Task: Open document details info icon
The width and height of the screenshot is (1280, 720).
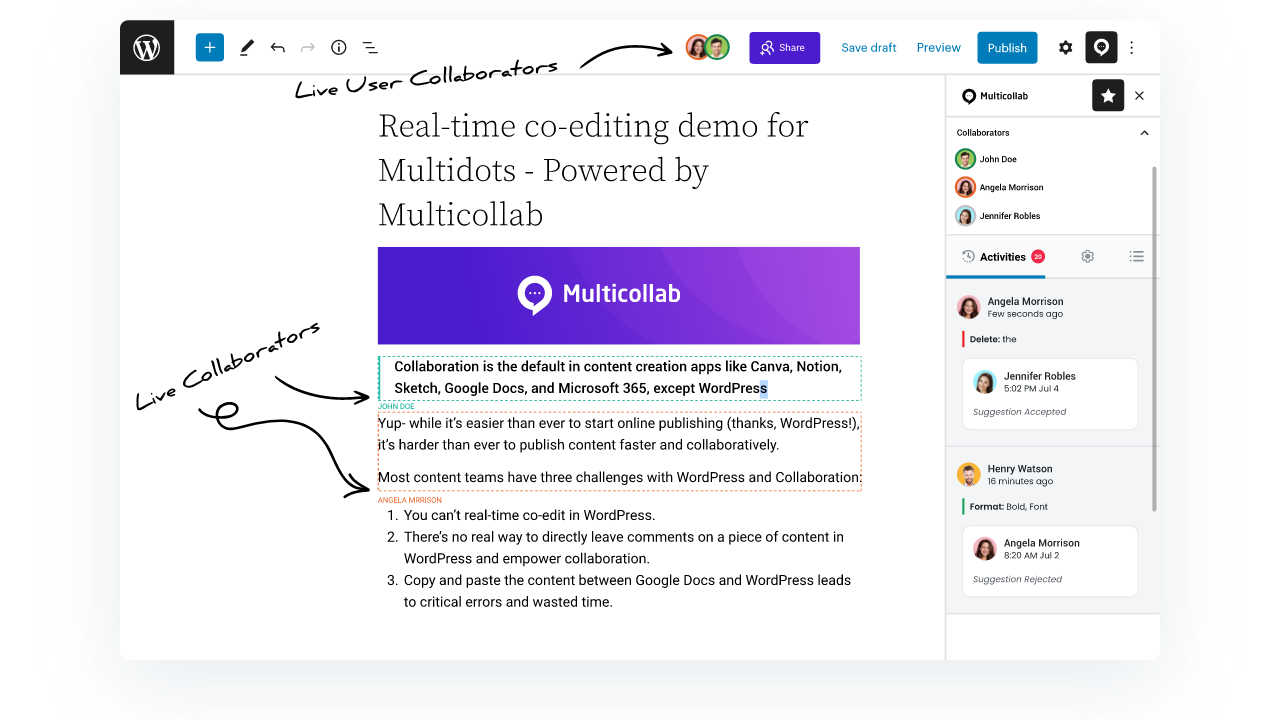Action: pyautogui.click(x=339, y=47)
